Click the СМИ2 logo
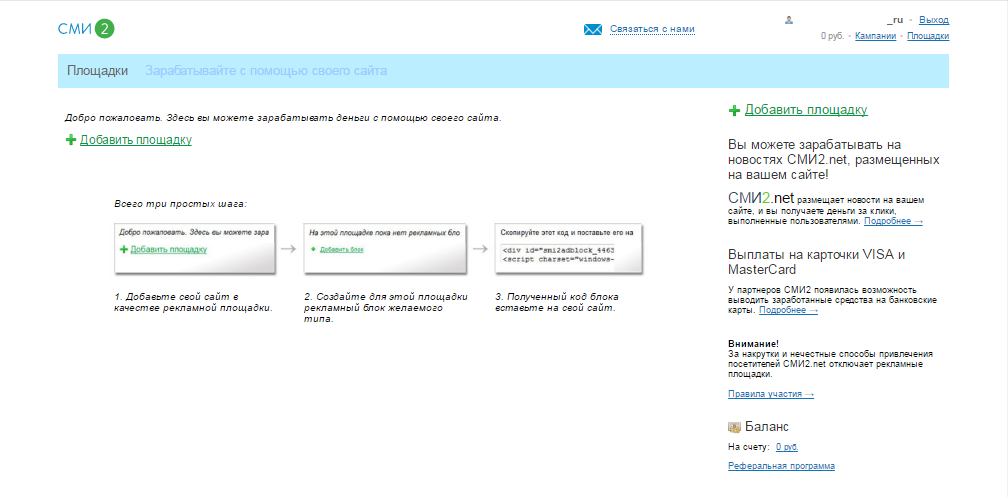This screenshot has width=1008, height=500. 86,28
